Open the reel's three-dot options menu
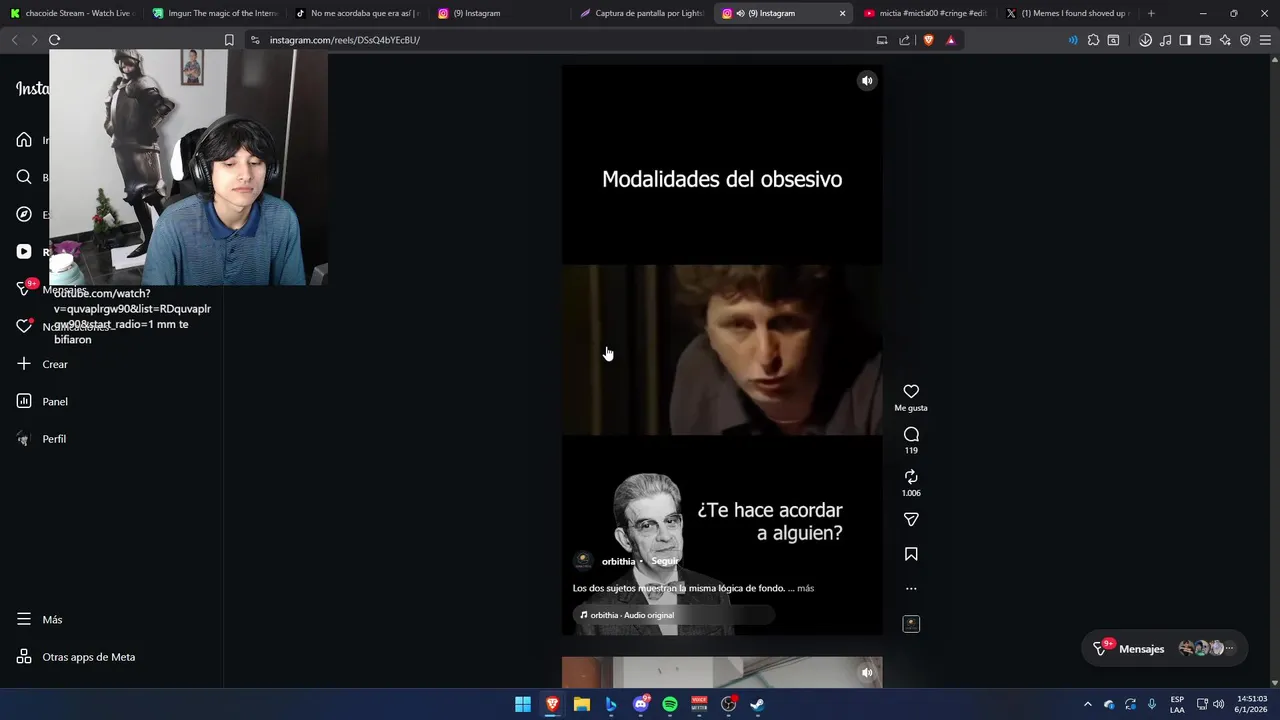Image resolution: width=1280 pixels, height=720 pixels. pyautogui.click(x=911, y=589)
